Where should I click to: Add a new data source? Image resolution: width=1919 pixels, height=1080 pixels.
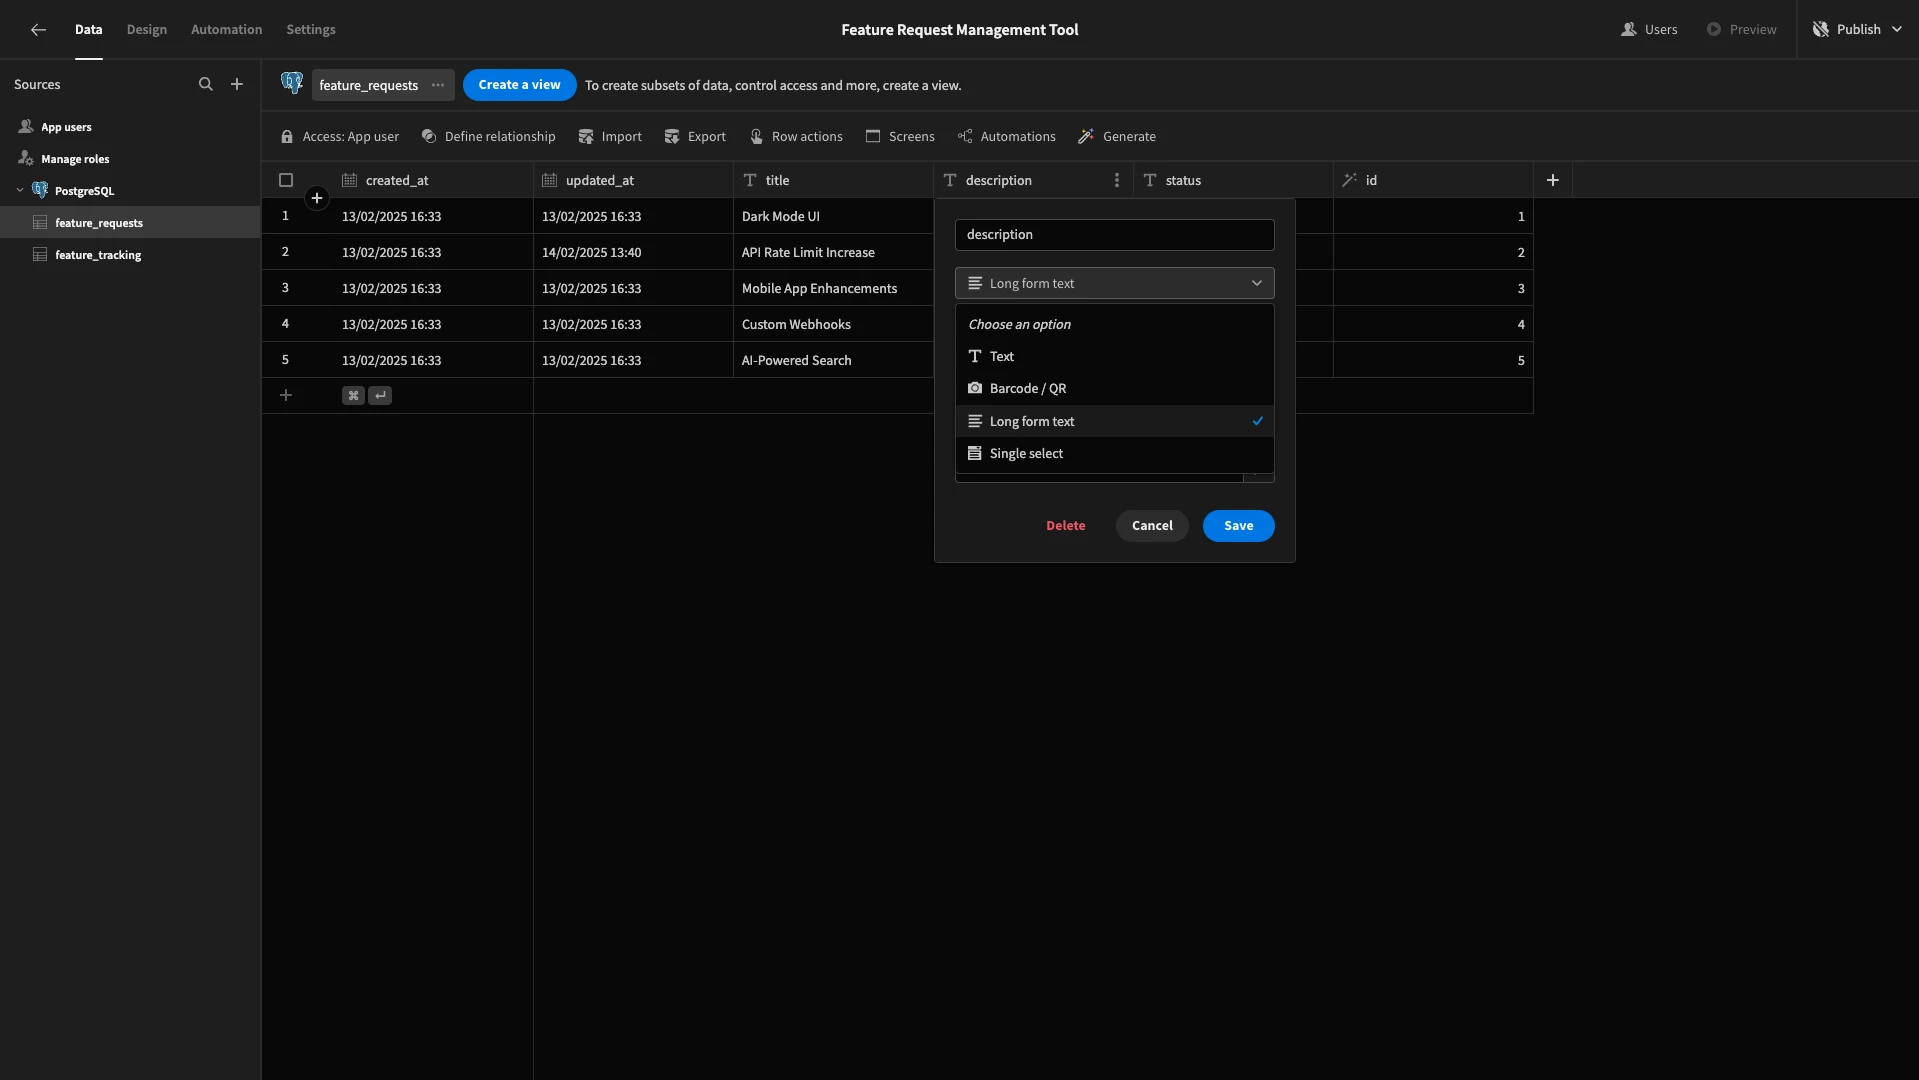click(237, 85)
